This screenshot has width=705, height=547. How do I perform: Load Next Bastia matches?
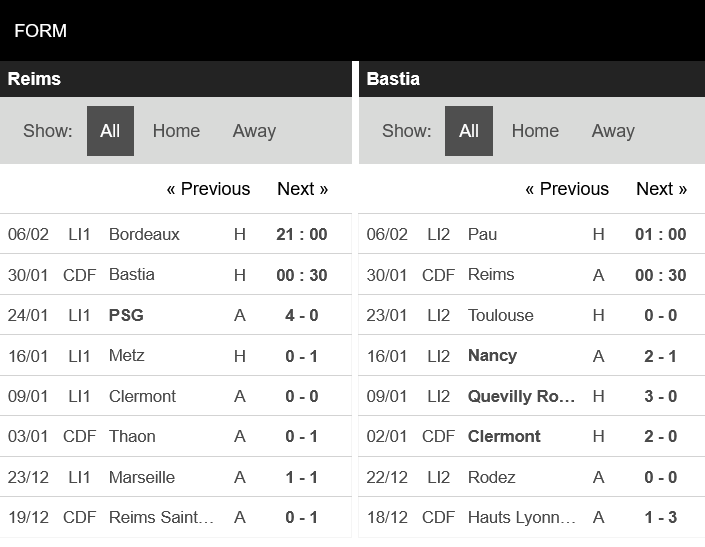pos(661,189)
